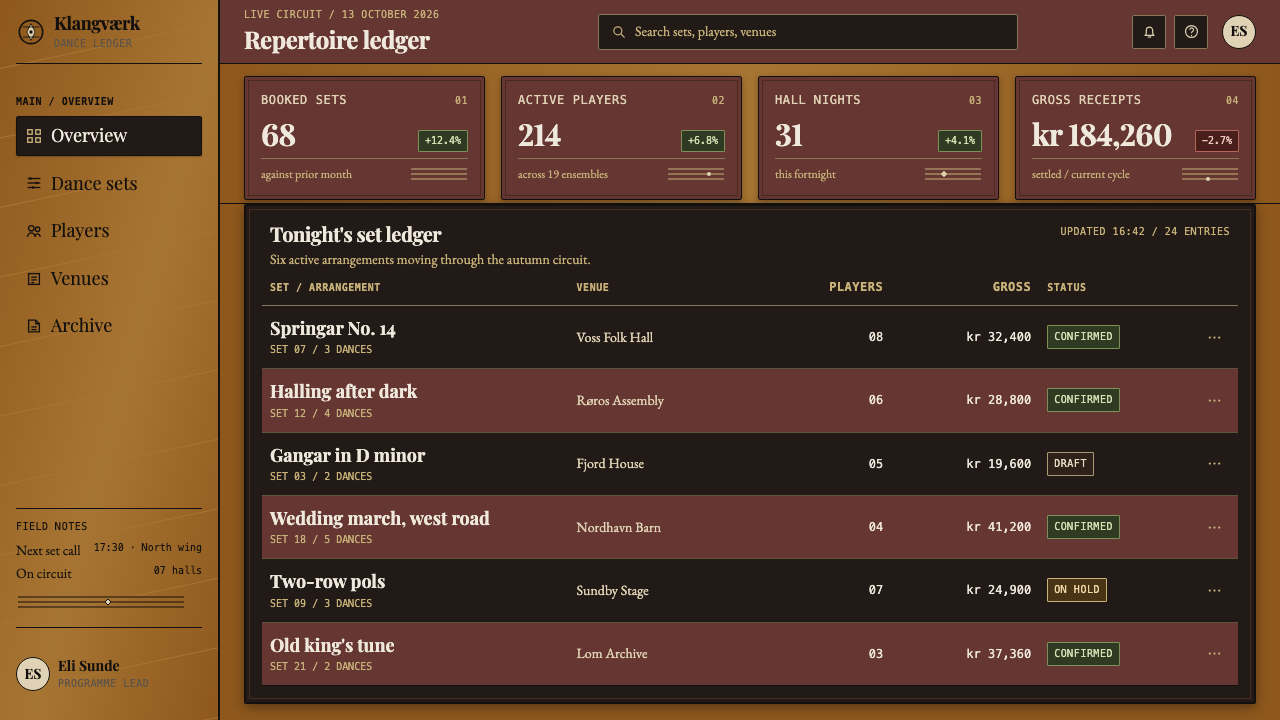Click gross amount kr 24,900
This screenshot has width=1280, height=720.
998,590
